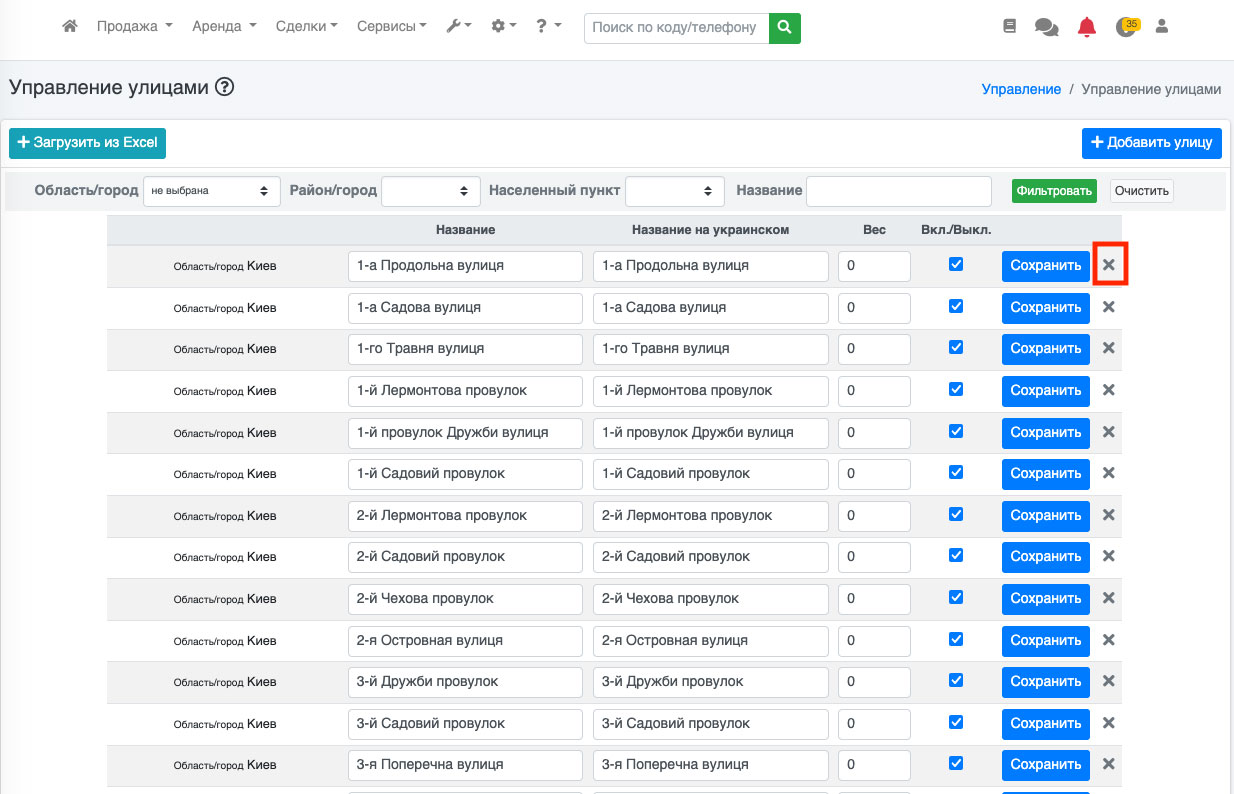Open the Район/город filter dropdown

click(x=431, y=191)
